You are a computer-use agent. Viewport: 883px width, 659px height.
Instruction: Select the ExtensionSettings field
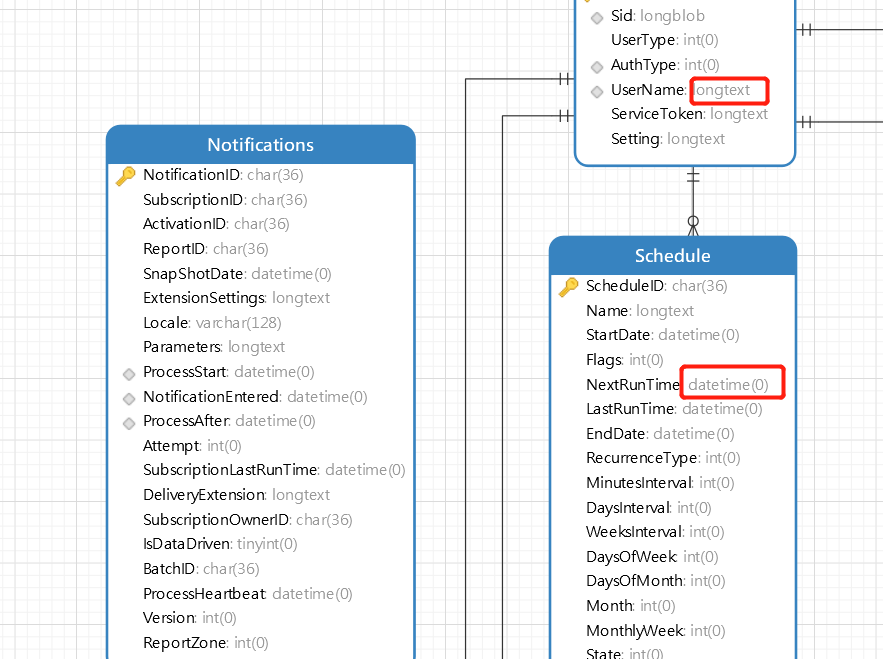click(237, 298)
